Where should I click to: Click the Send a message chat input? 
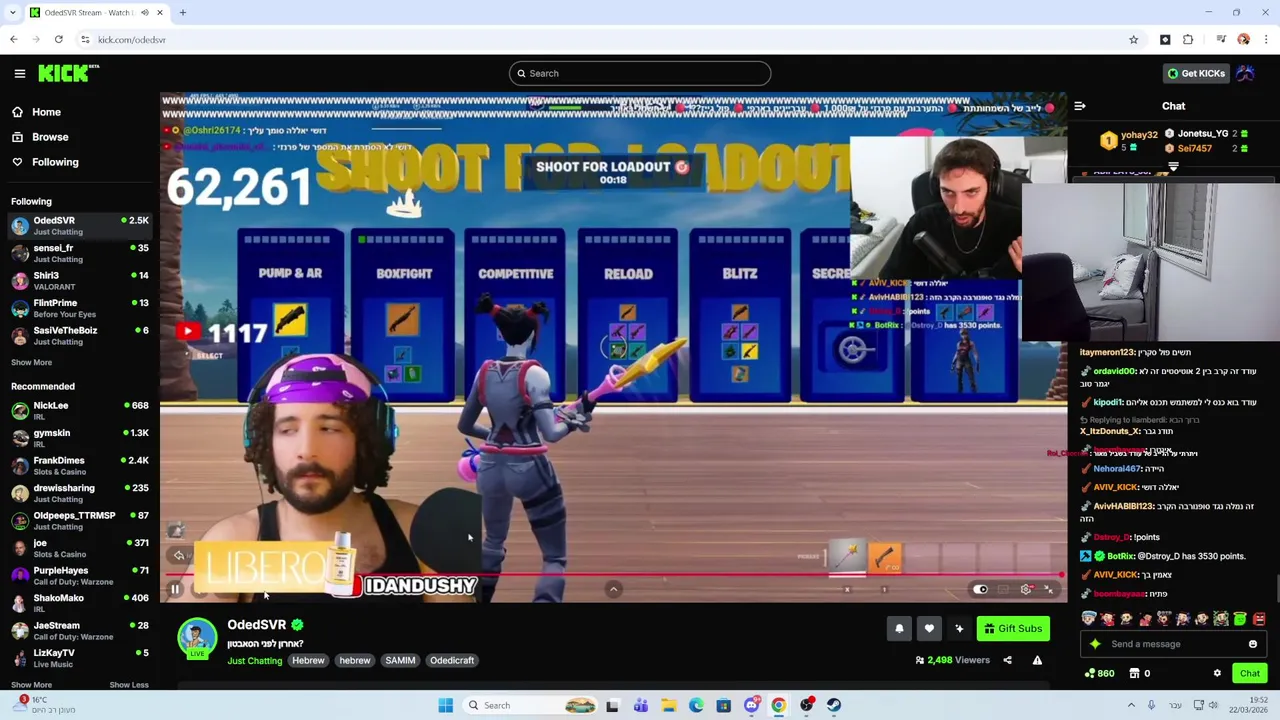coord(1175,644)
